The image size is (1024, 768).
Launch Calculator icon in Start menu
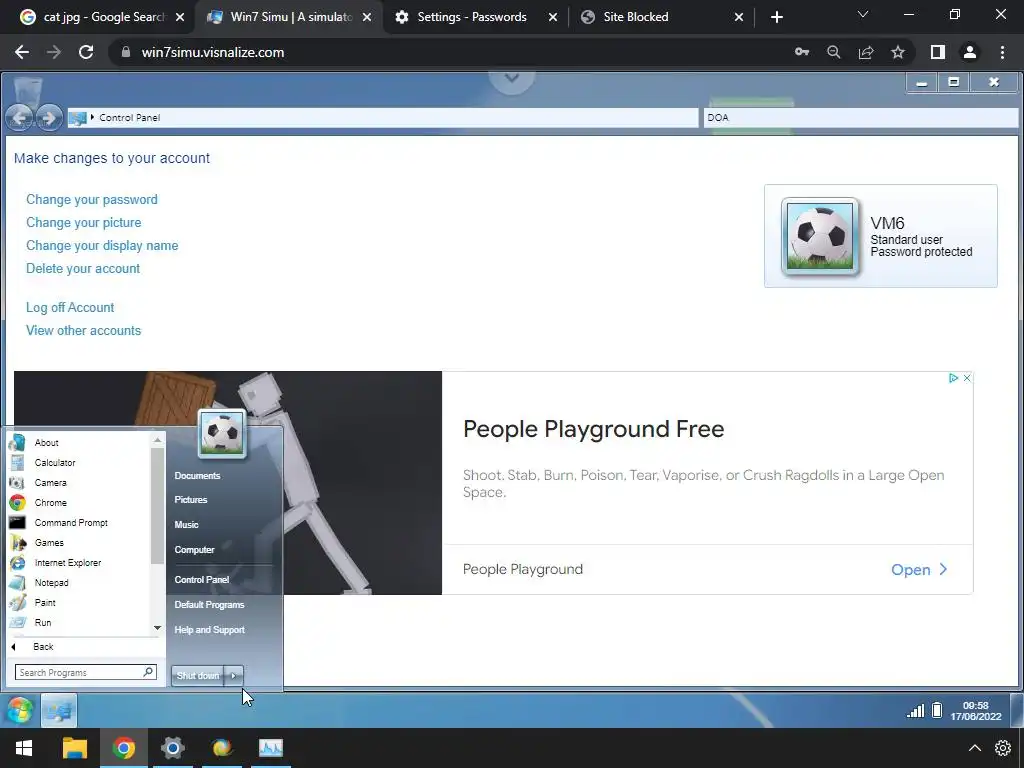17,462
